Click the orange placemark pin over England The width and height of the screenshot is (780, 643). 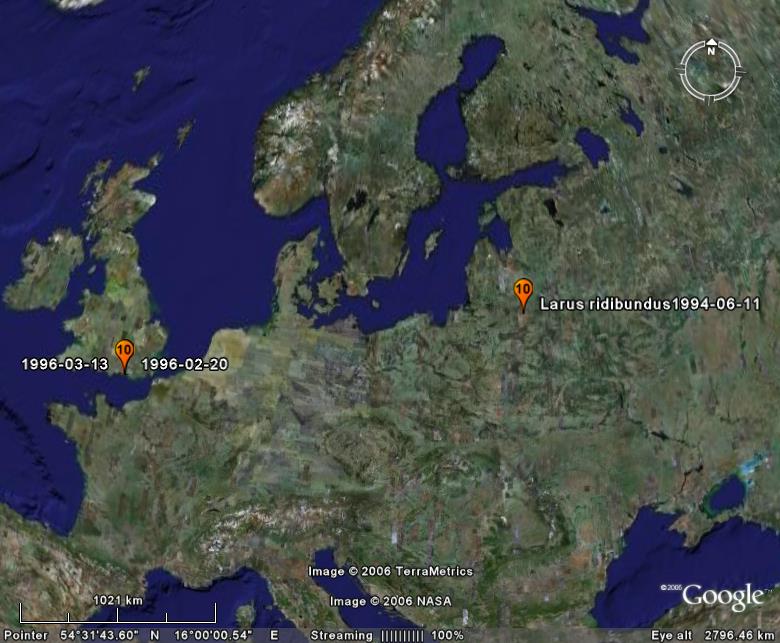pos(124,354)
